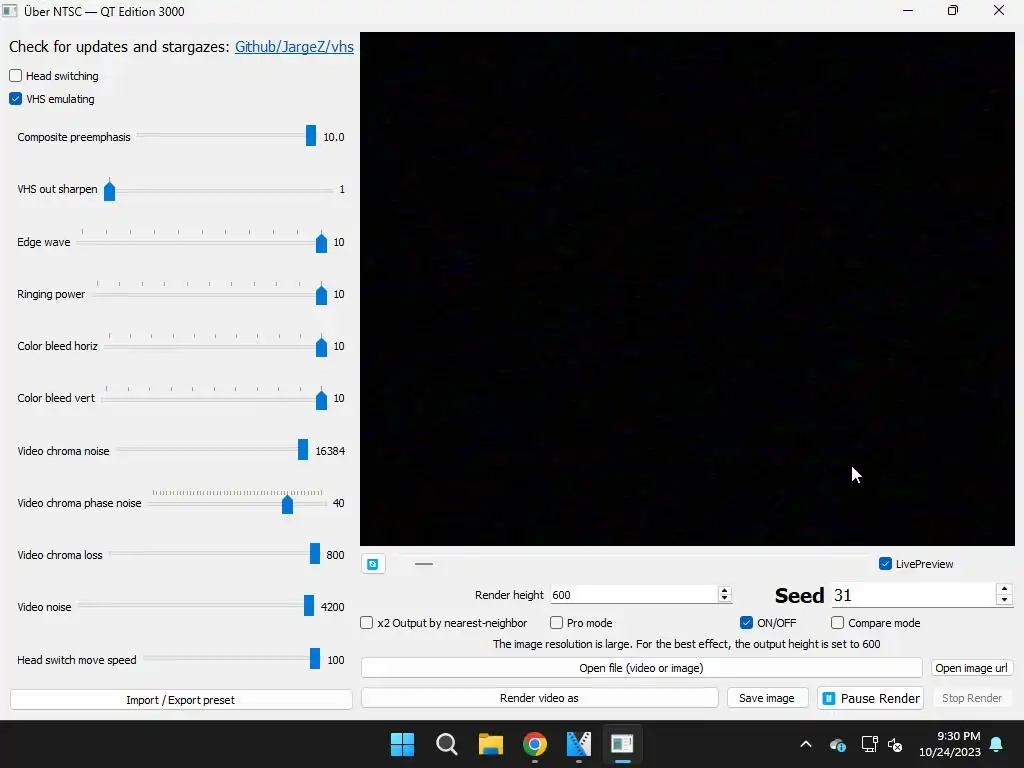Click the '800' chroma loss value
This screenshot has width=1024, height=768.
(335, 554)
